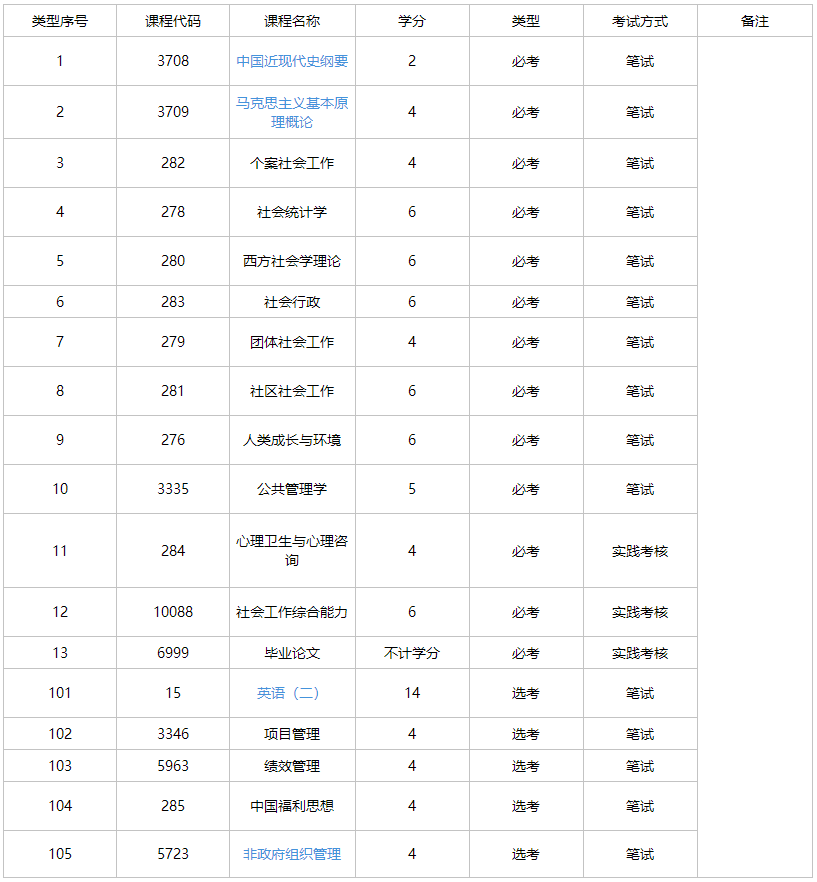
Task: Select course code 10088
Action: click(x=173, y=612)
